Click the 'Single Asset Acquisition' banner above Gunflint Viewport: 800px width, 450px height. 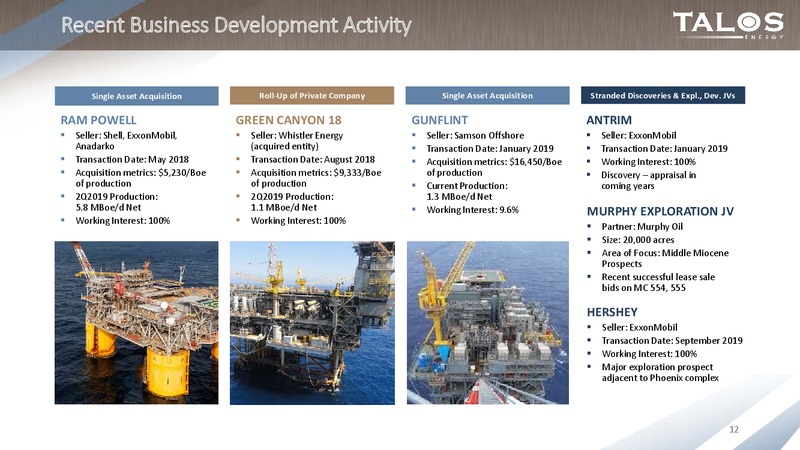coord(487,95)
